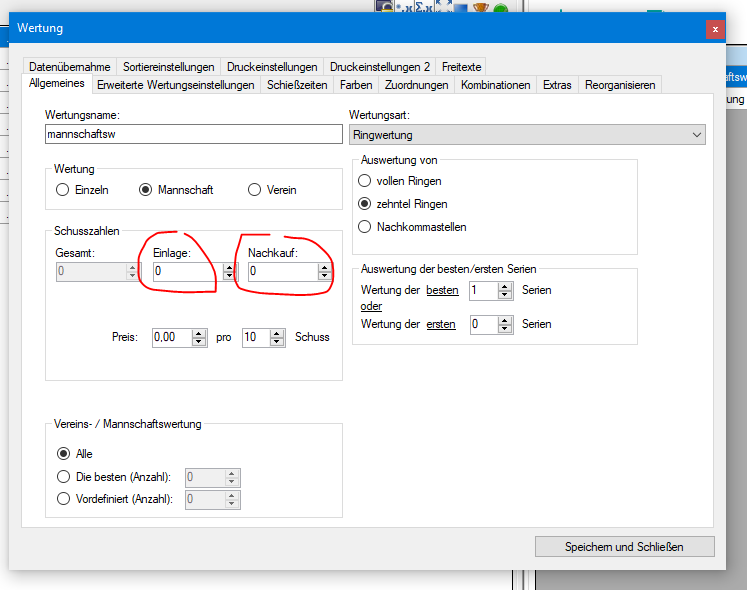The image size is (747, 590).
Task: Close the Wertung dialog window
Action: (x=714, y=28)
